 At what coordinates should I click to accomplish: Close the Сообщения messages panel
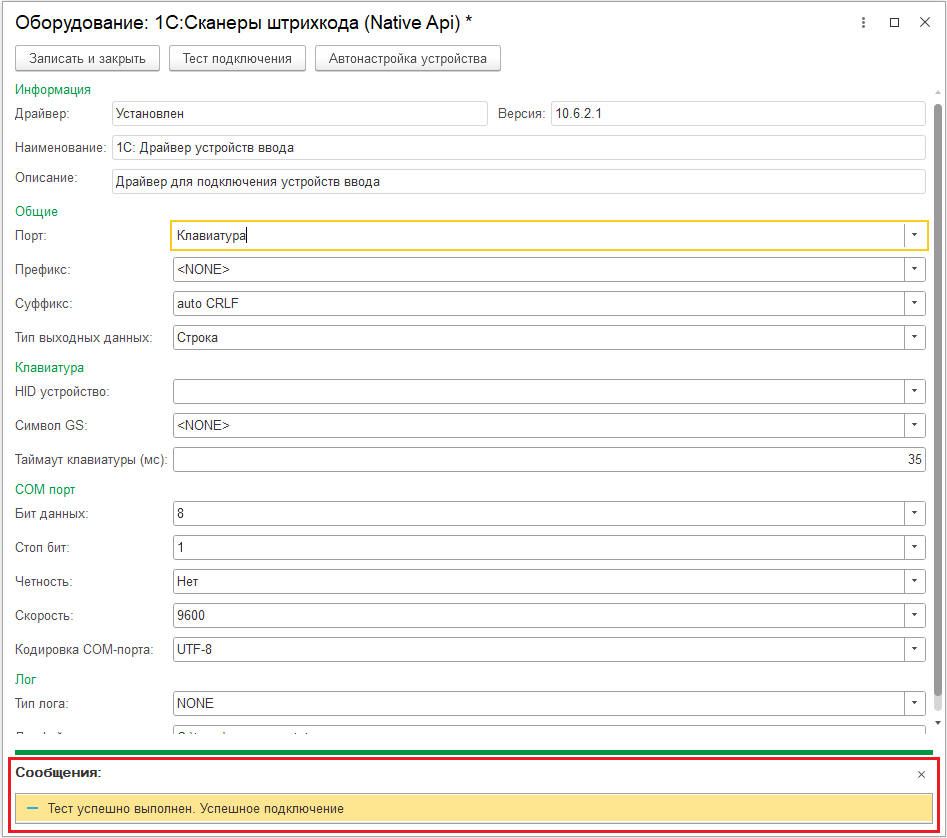[x=921, y=775]
